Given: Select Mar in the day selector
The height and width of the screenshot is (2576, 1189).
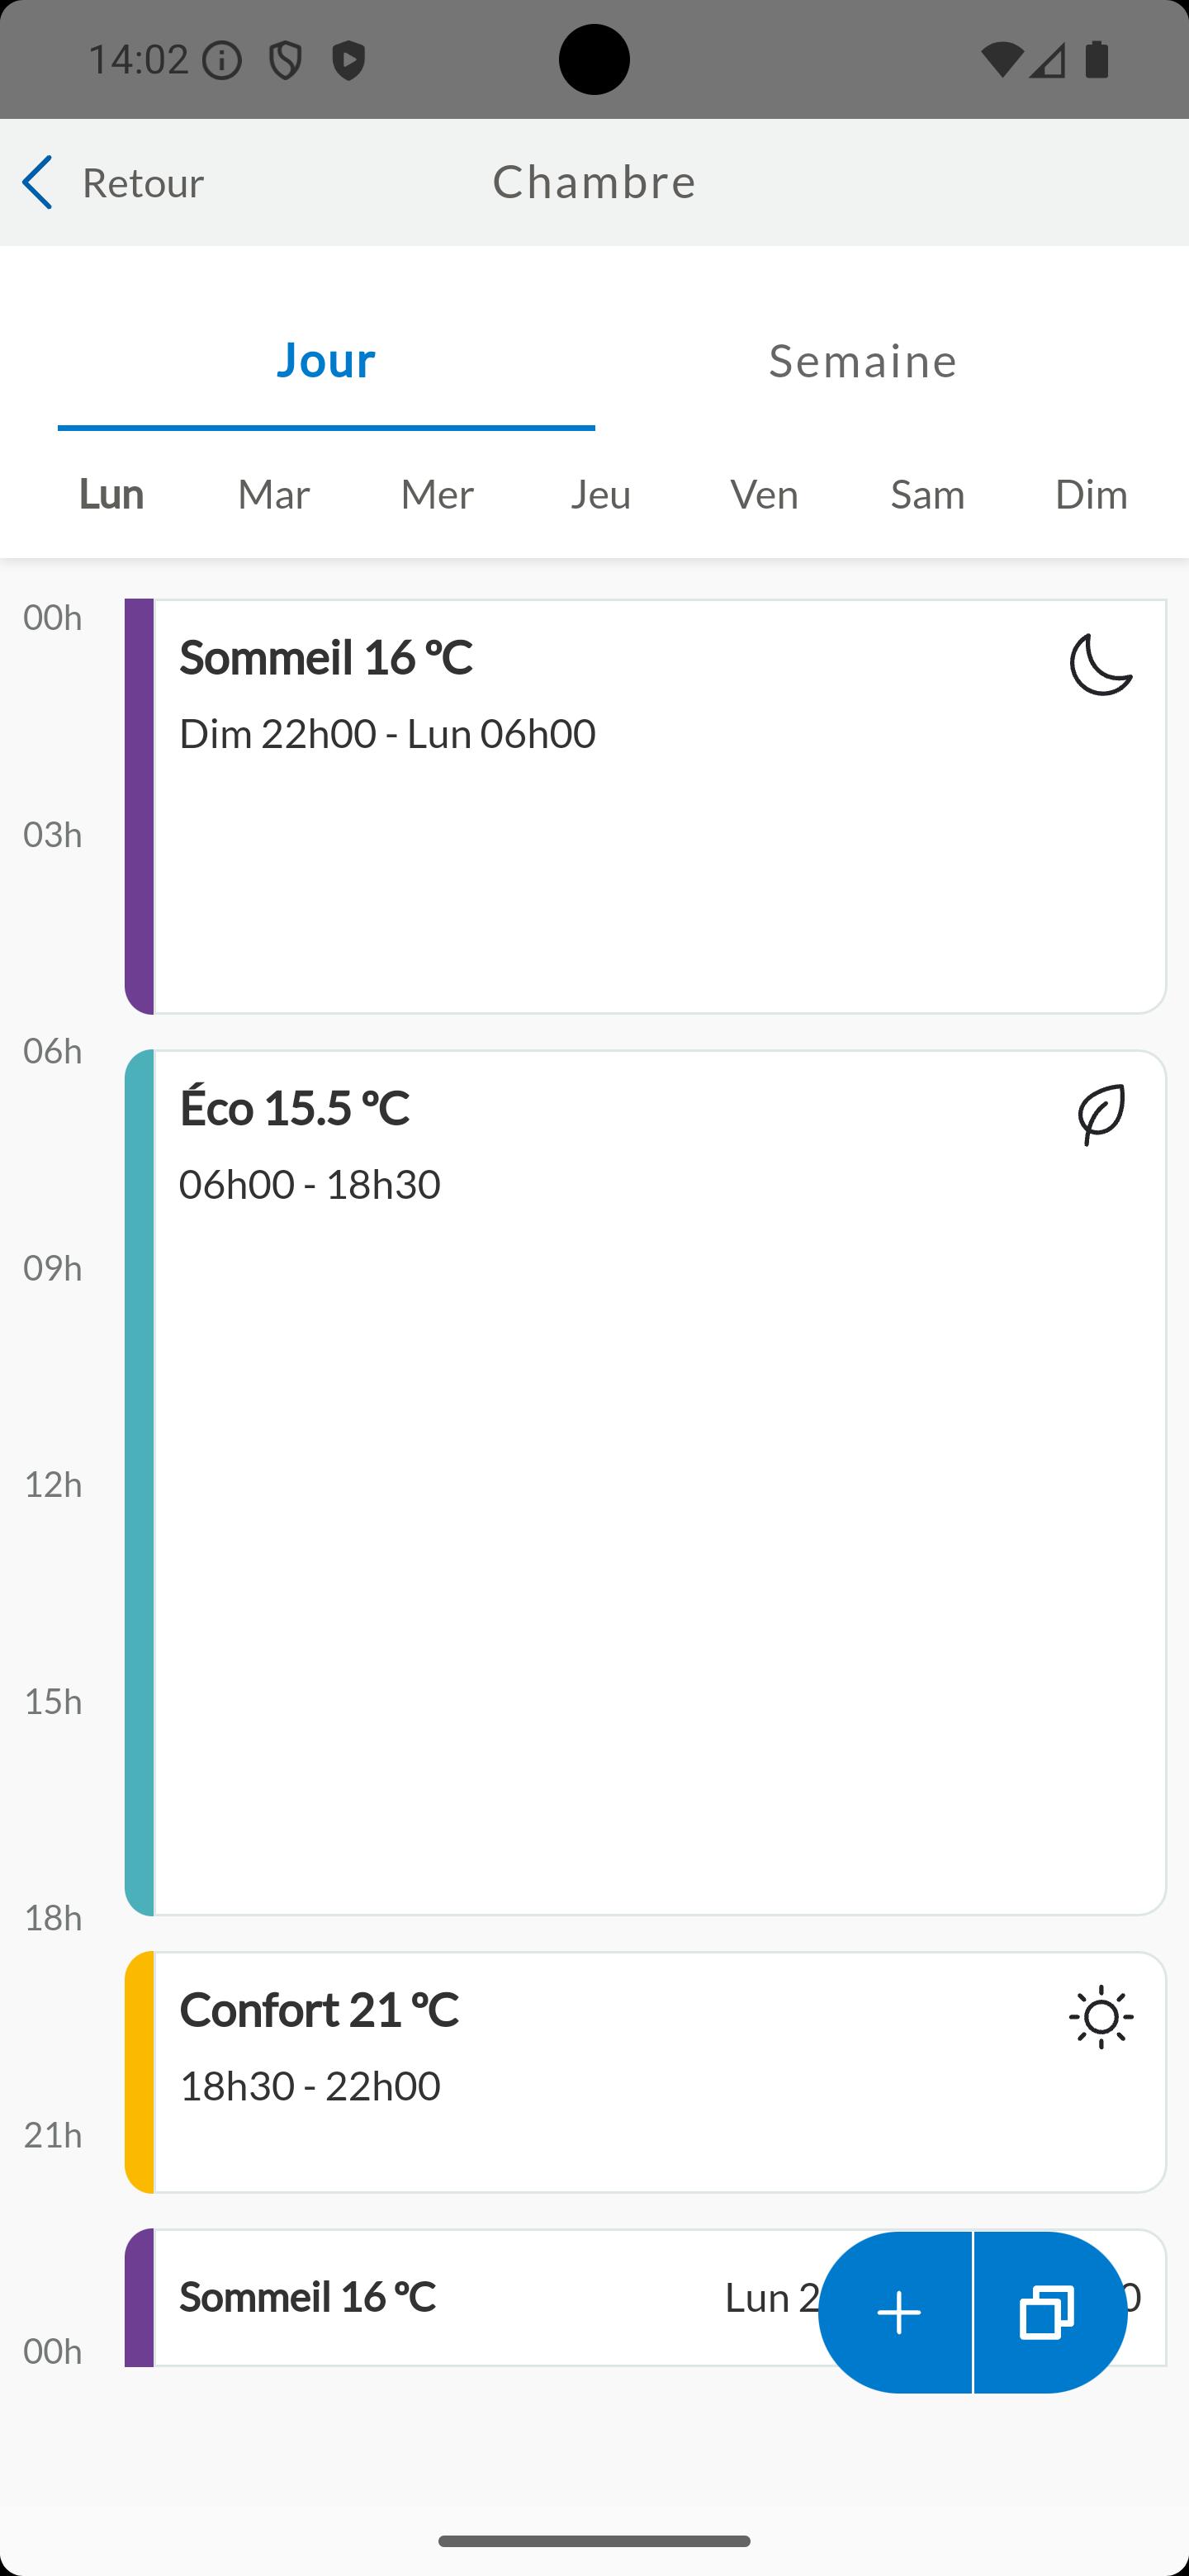Looking at the screenshot, I should coord(274,494).
